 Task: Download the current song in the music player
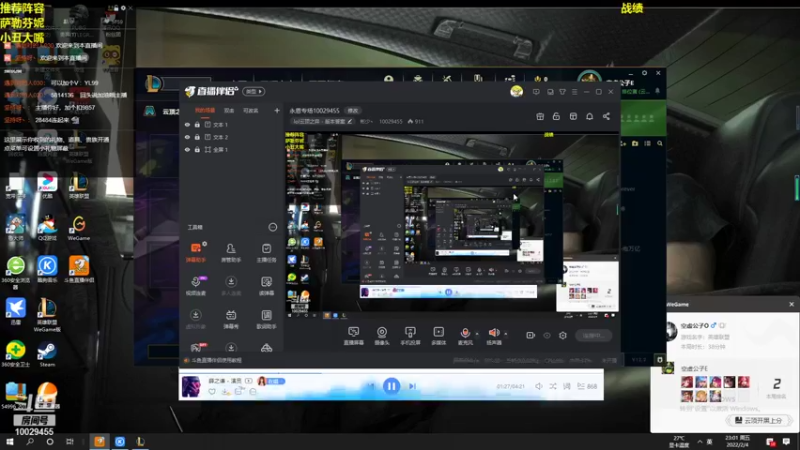coord(225,392)
